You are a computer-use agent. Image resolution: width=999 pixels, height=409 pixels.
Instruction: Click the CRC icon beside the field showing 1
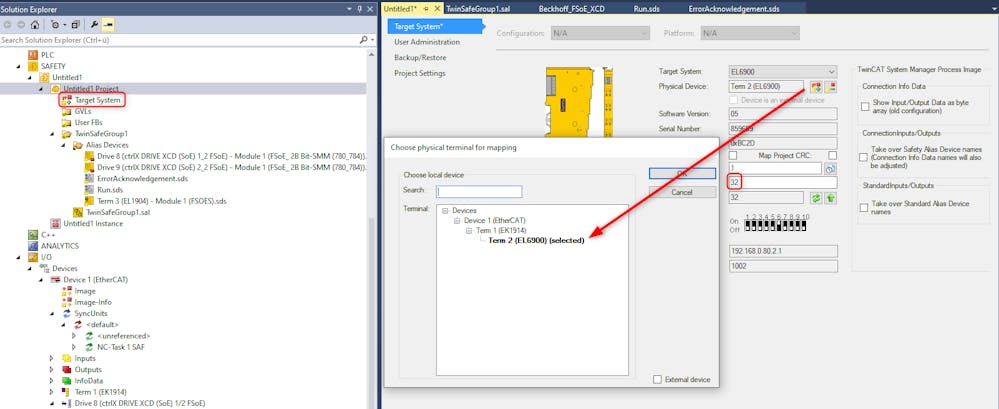click(x=830, y=169)
